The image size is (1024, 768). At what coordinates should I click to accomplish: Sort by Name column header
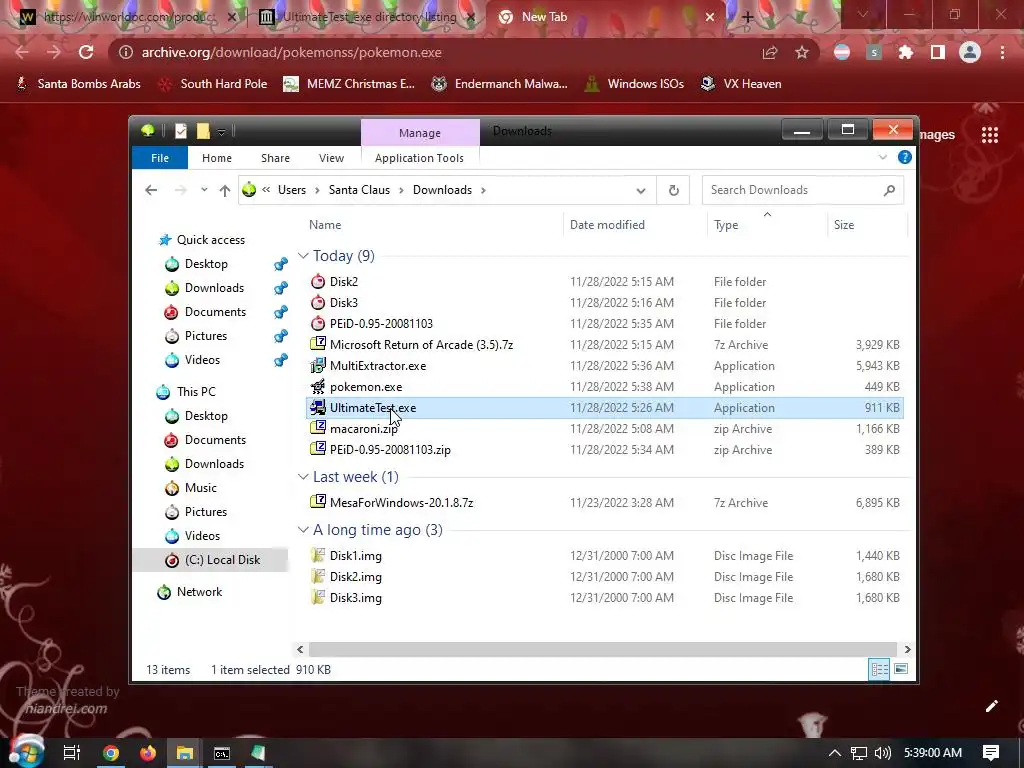pos(325,225)
